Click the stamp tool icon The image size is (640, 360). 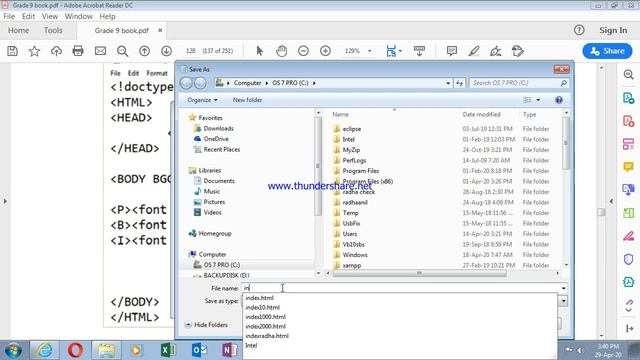518,51
